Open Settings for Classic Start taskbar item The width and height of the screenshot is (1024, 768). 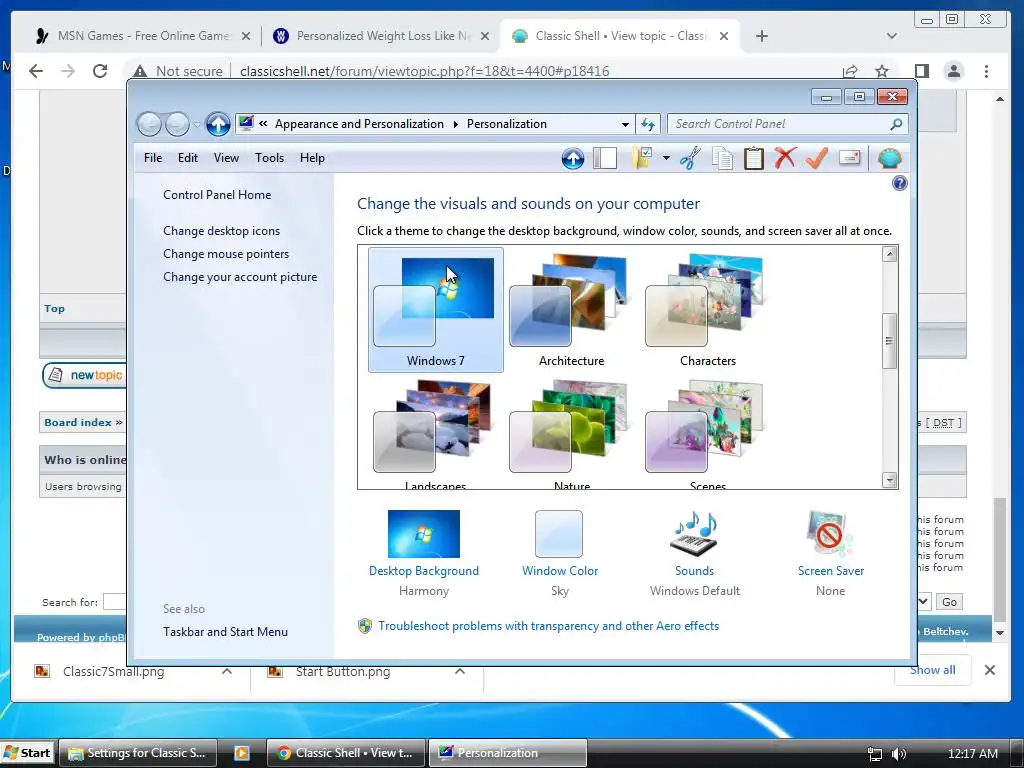[138, 753]
